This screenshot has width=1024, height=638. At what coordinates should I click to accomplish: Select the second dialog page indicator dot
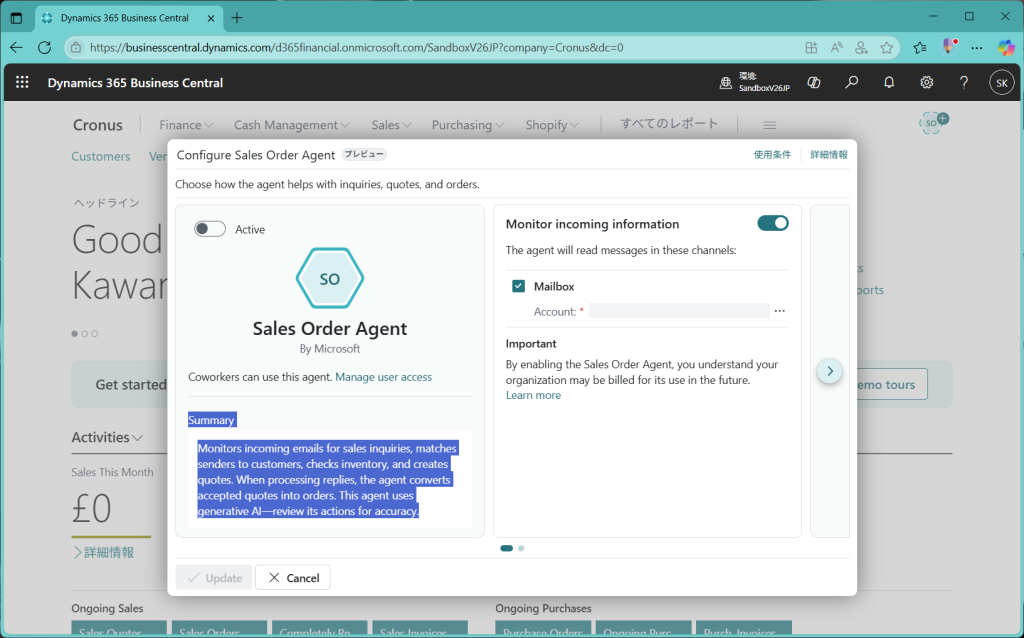pos(521,549)
